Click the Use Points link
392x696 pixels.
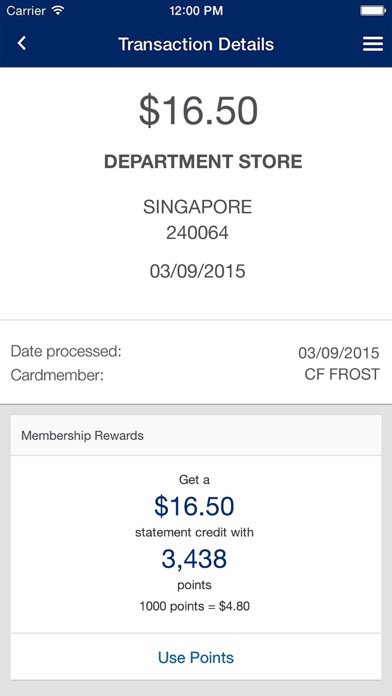click(196, 657)
